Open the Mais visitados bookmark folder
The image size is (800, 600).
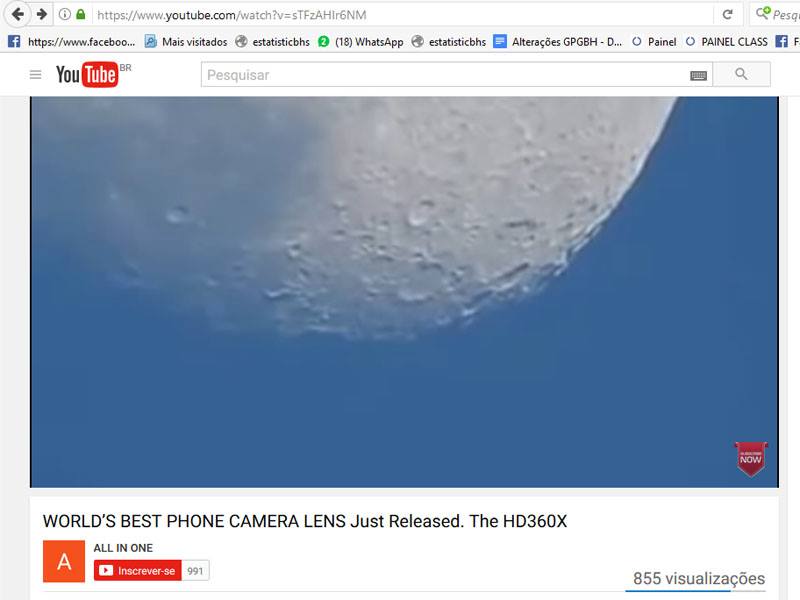coord(186,42)
